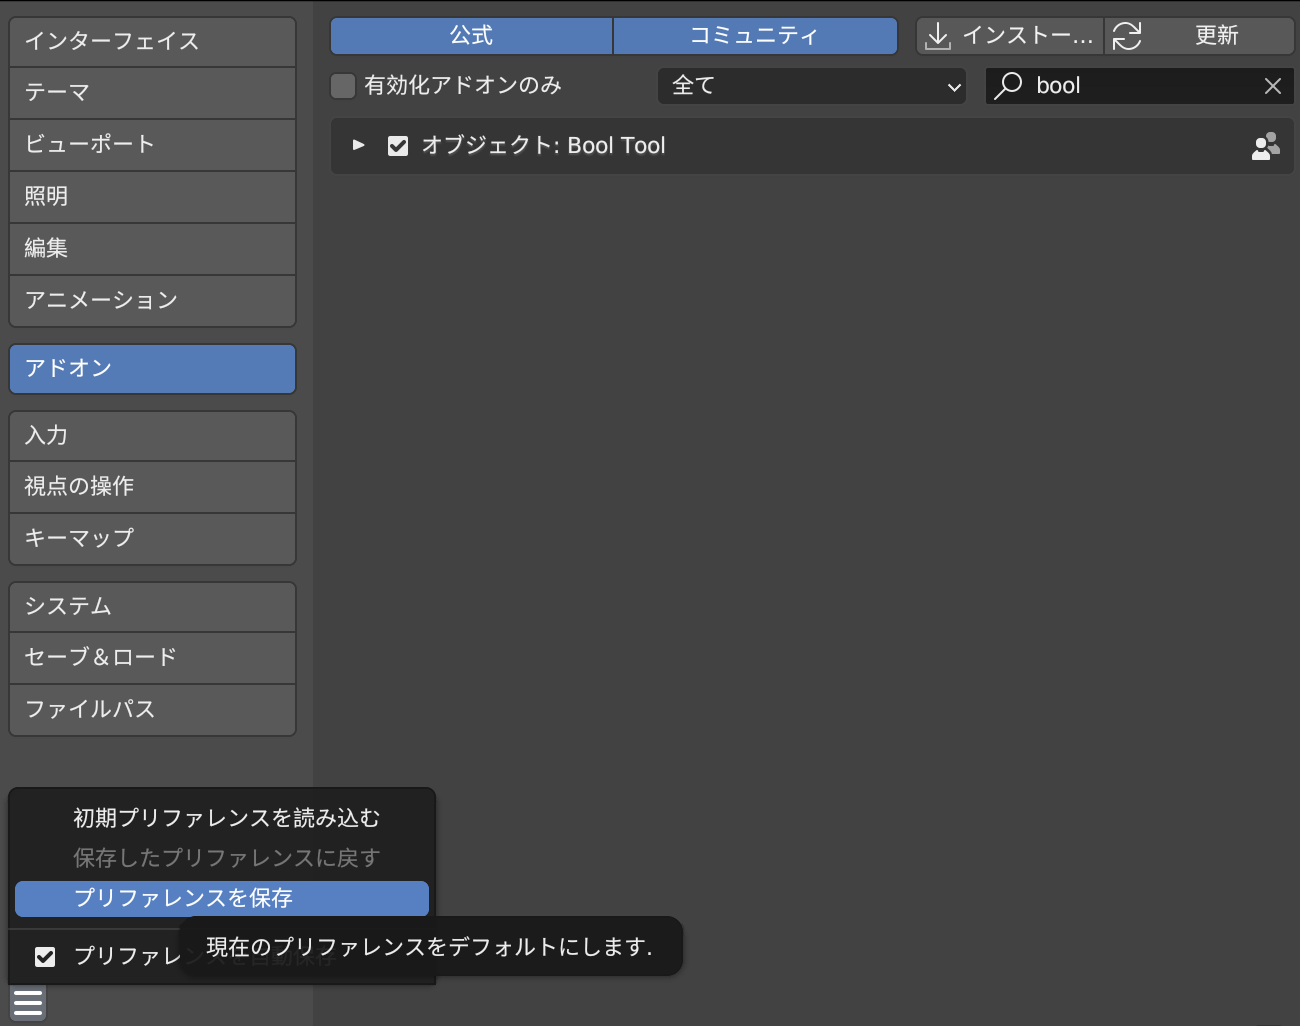
Task: Open the hamburger preferences menu icon
Action: coord(28,1002)
